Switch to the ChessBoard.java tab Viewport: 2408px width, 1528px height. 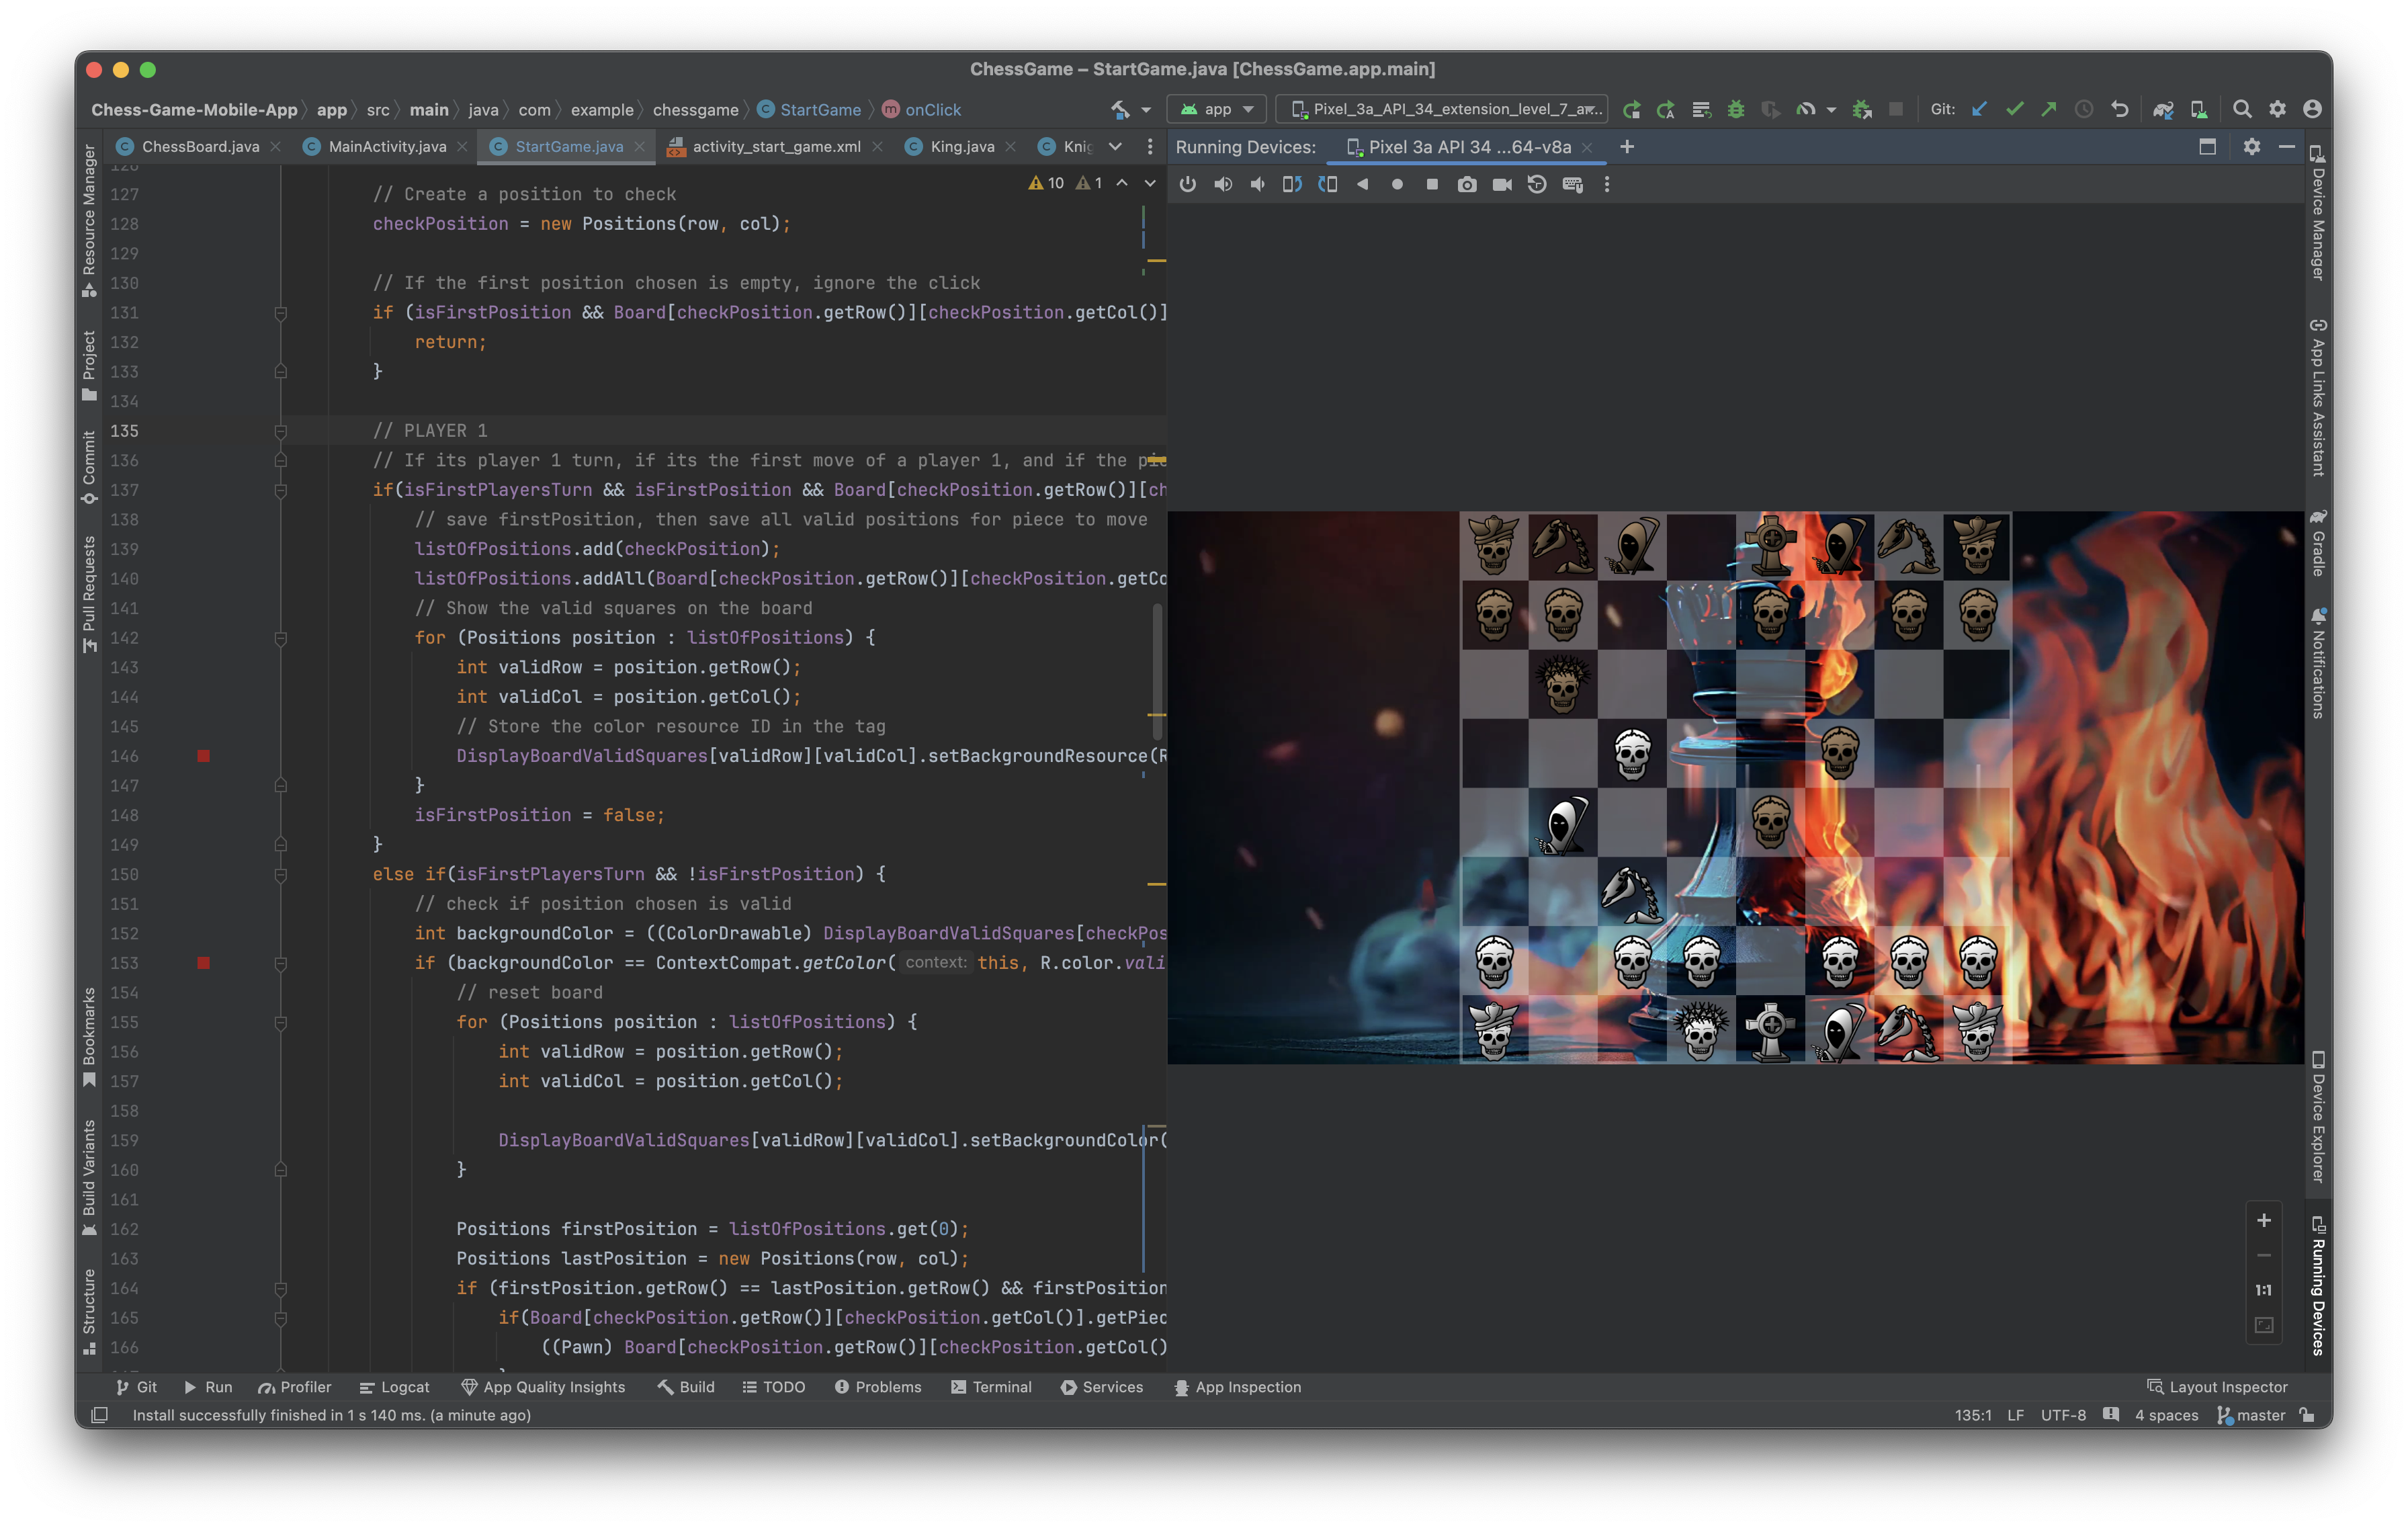[x=199, y=147]
